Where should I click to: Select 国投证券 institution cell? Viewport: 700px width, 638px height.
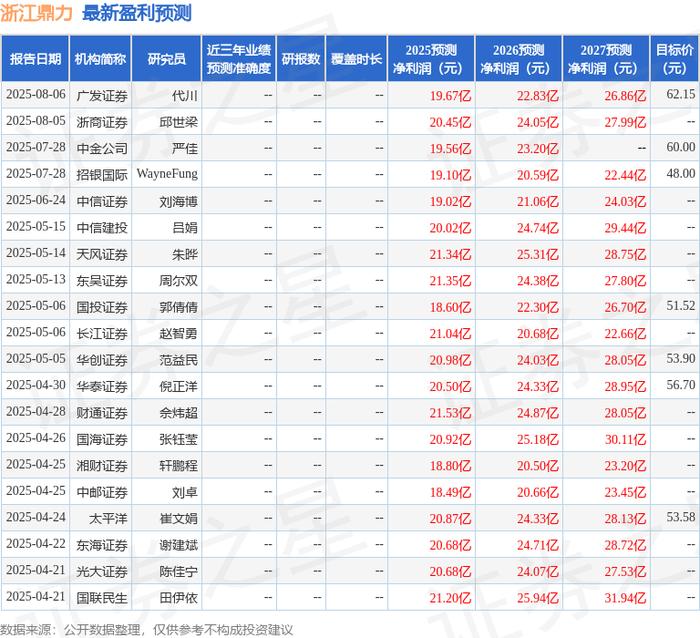click(x=102, y=307)
